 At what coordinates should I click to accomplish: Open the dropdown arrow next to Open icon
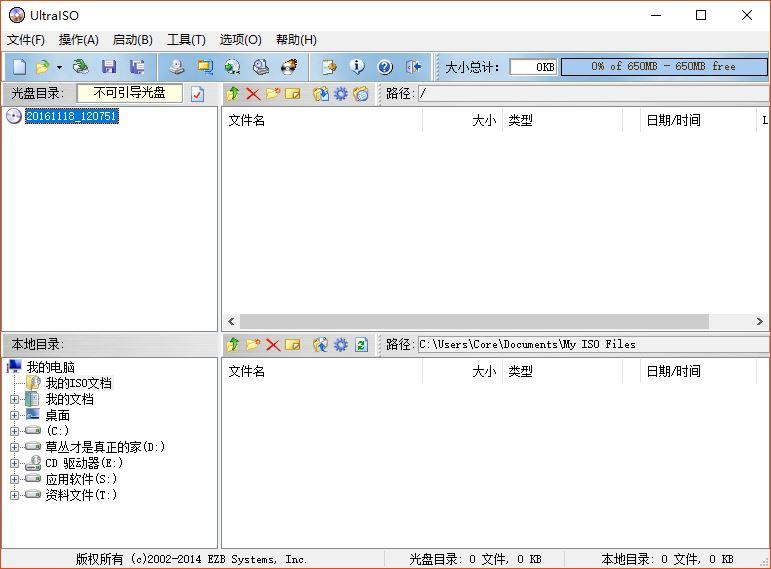click(59, 67)
